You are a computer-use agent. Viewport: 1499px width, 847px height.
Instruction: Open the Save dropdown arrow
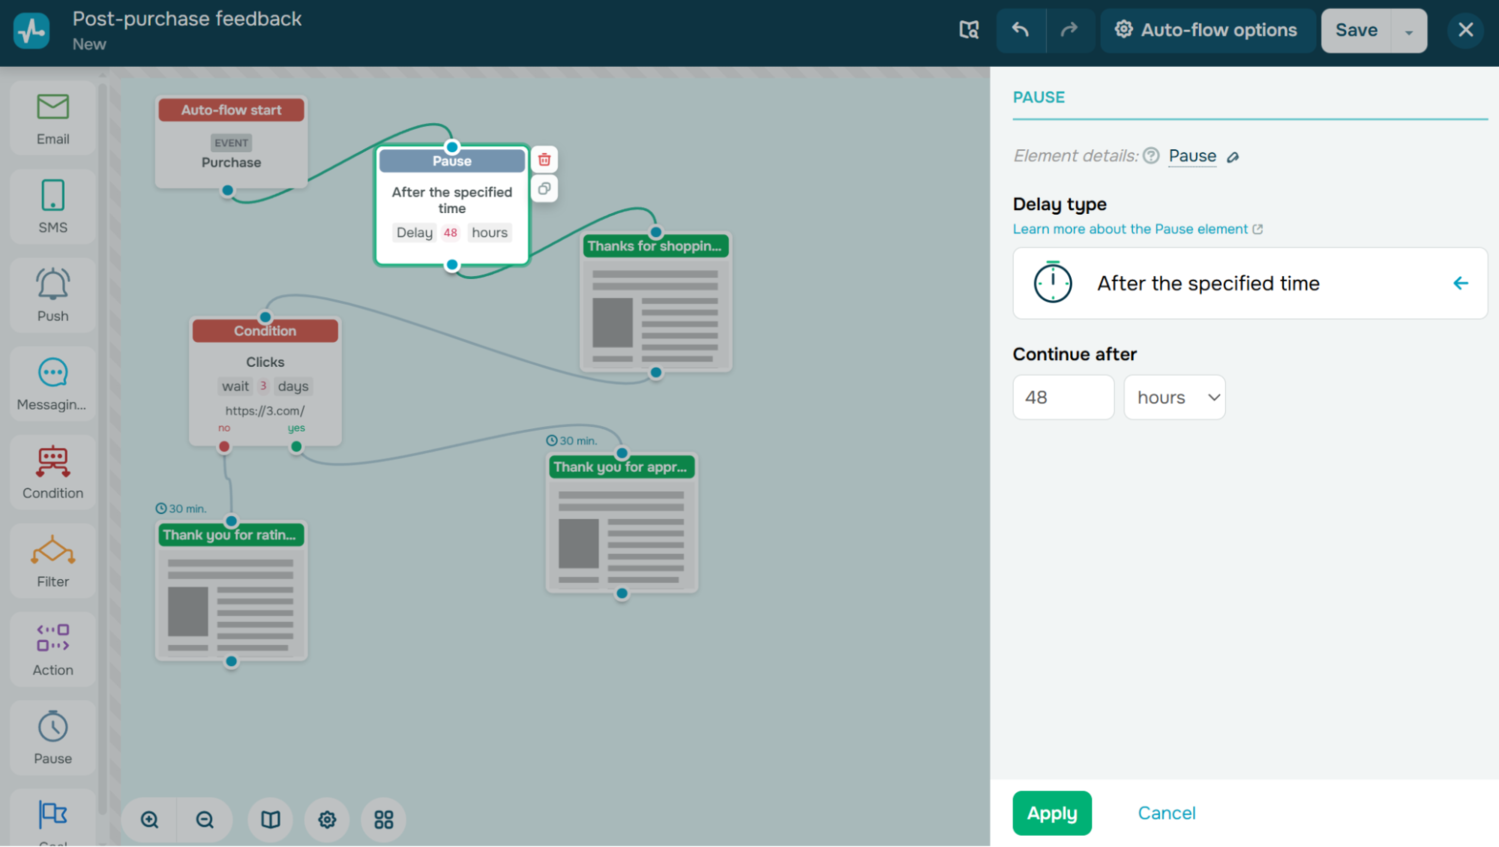pos(1409,31)
